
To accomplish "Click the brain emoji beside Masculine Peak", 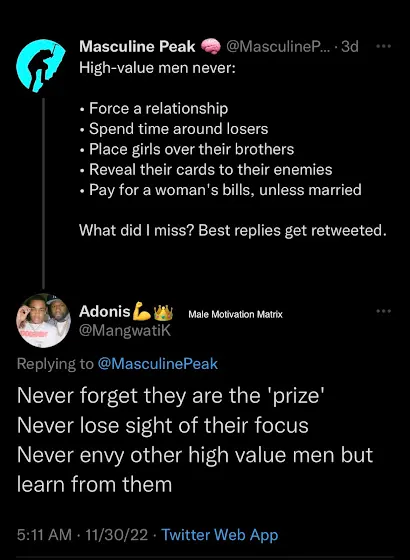I will (x=211, y=47).
